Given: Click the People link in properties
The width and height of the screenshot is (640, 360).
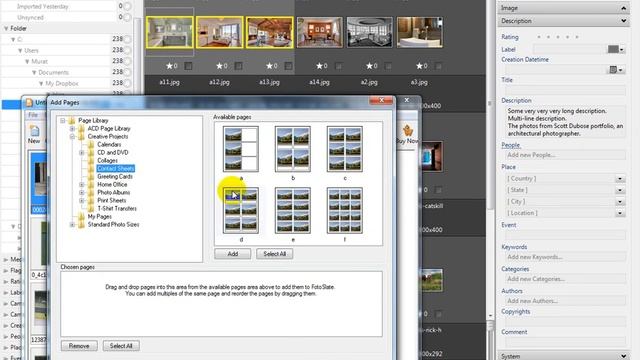Looking at the screenshot, I should coord(511,145).
